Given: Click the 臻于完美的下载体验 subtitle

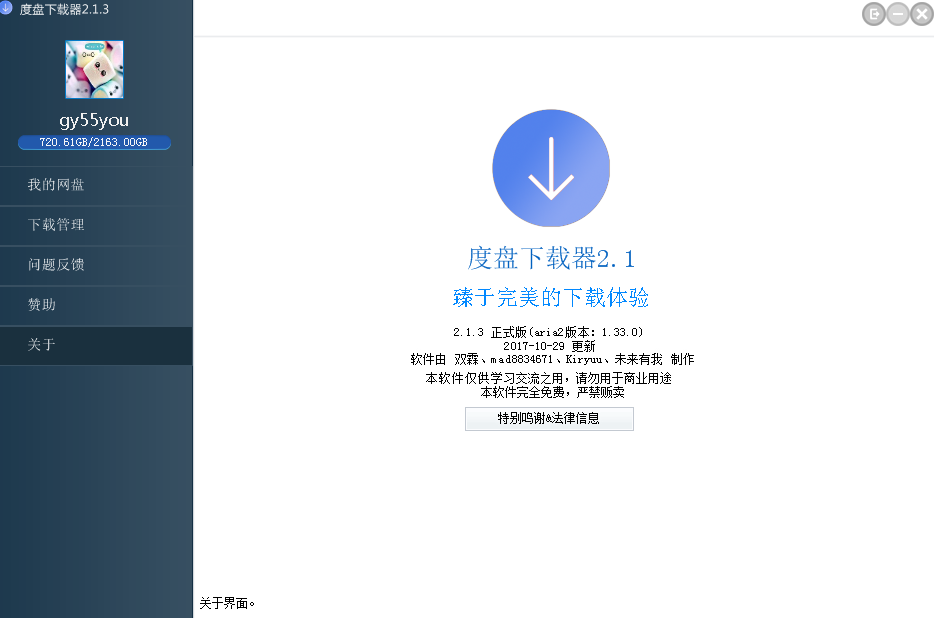Looking at the screenshot, I should click(x=550, y=297).
